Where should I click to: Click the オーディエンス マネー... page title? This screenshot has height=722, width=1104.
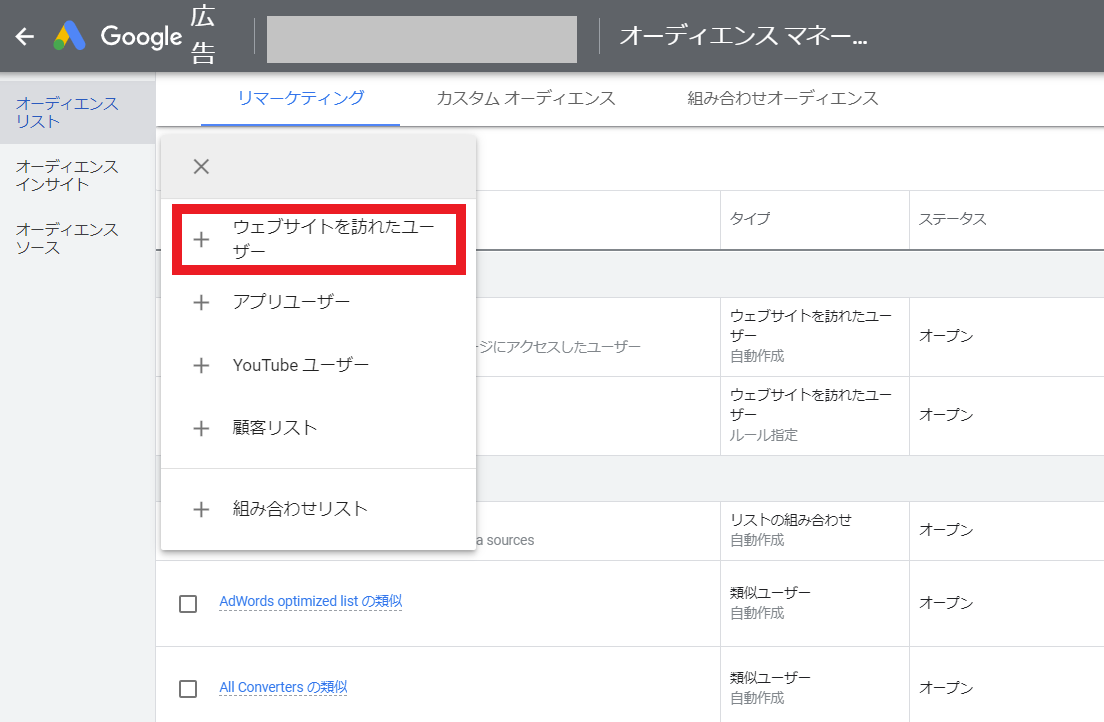point(743,35)
